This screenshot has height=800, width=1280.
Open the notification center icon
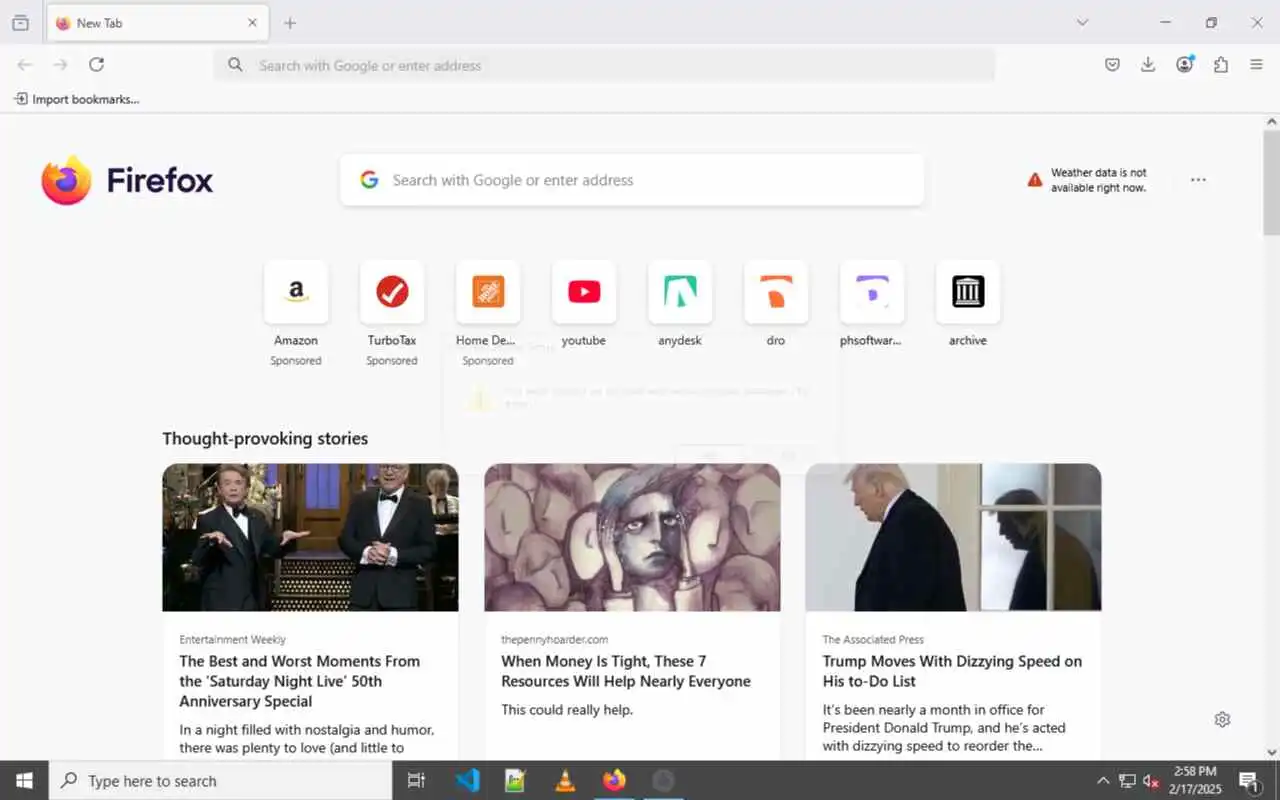click(1248, 781)
